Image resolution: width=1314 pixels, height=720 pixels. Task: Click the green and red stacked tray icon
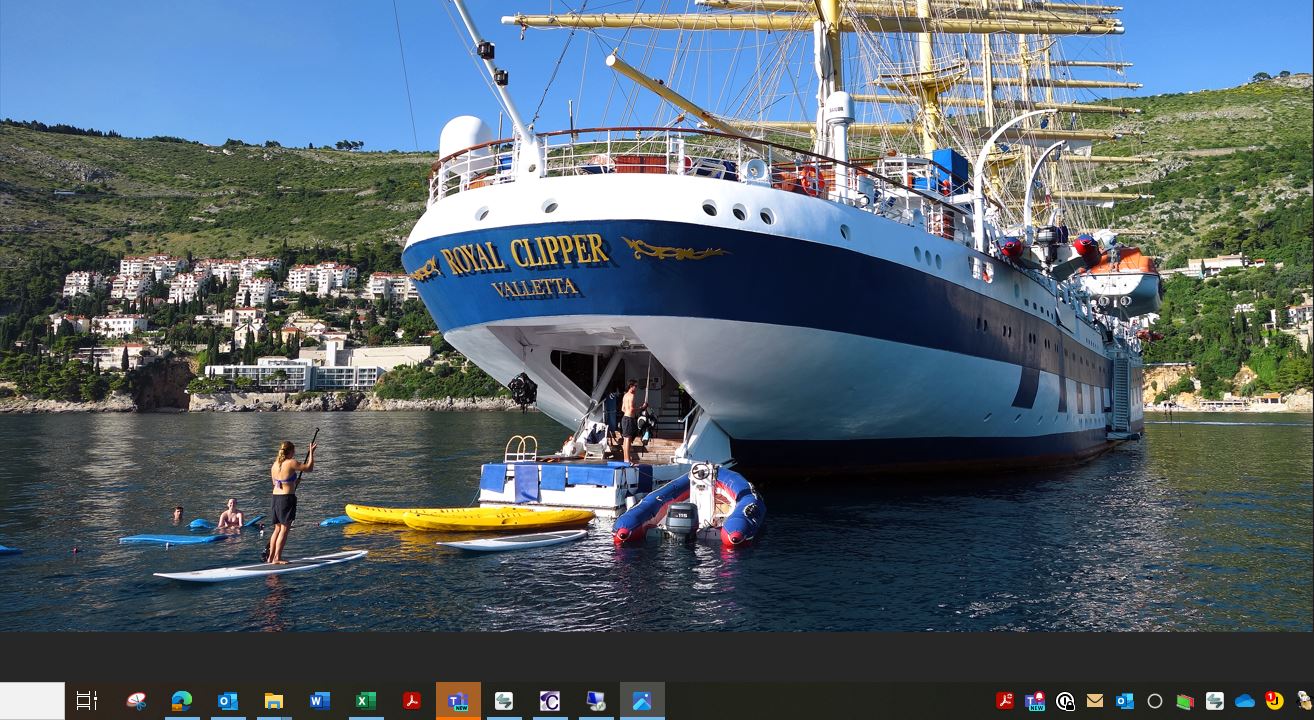(x=1185, y=701)
